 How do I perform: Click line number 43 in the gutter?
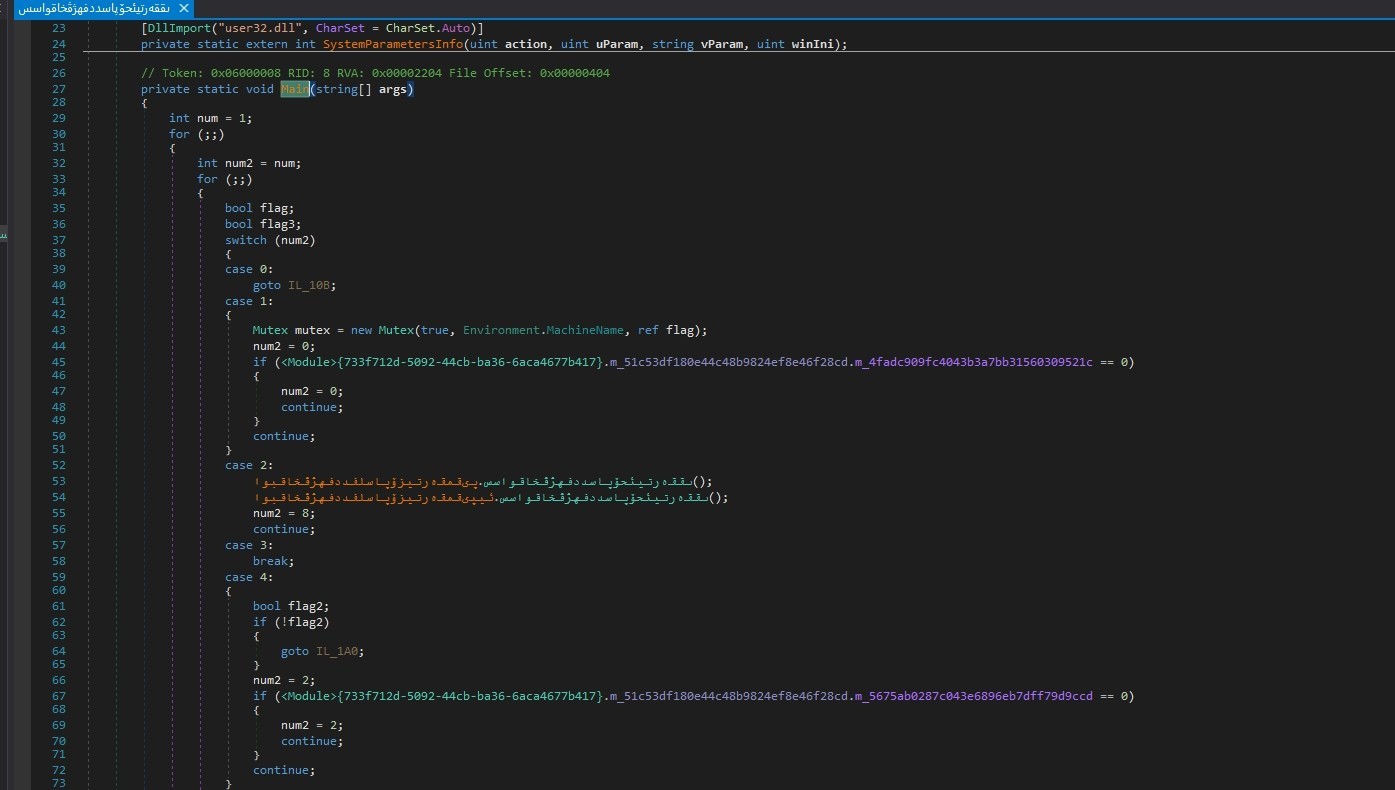58,330
